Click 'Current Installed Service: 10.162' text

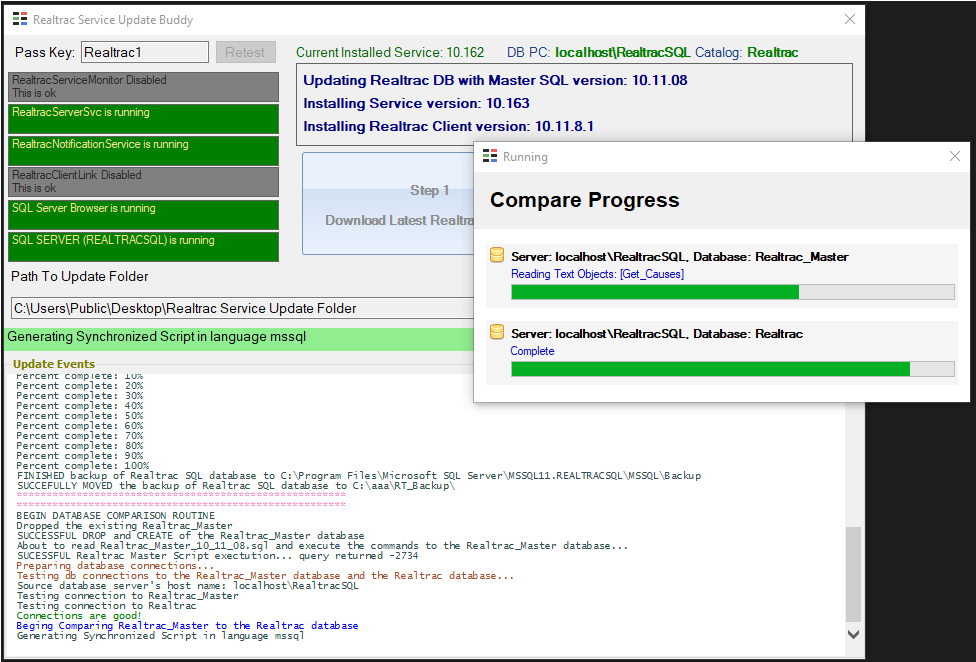(390, 52)
